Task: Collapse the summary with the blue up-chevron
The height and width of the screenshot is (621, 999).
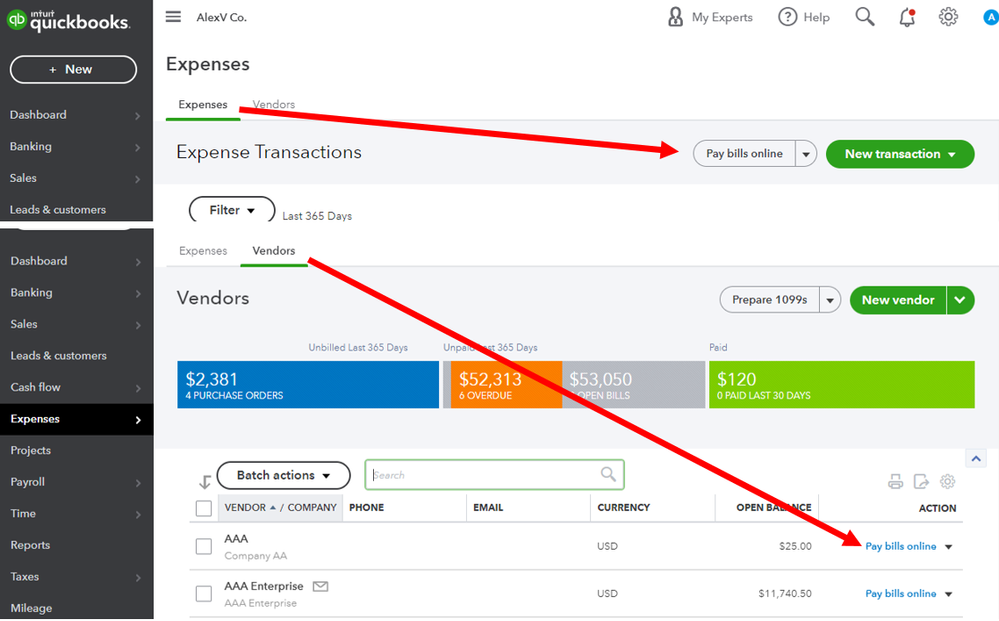Action: tap(976, 458)
